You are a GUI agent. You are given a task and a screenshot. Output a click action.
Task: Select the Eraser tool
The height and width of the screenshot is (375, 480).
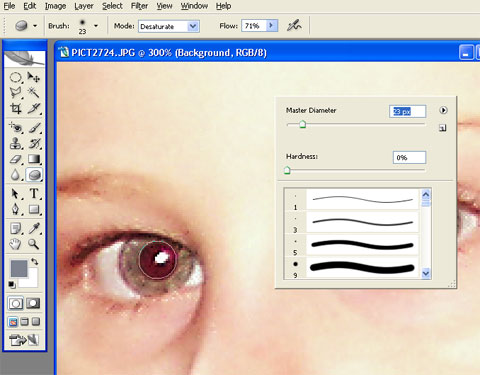coord(15,159)
